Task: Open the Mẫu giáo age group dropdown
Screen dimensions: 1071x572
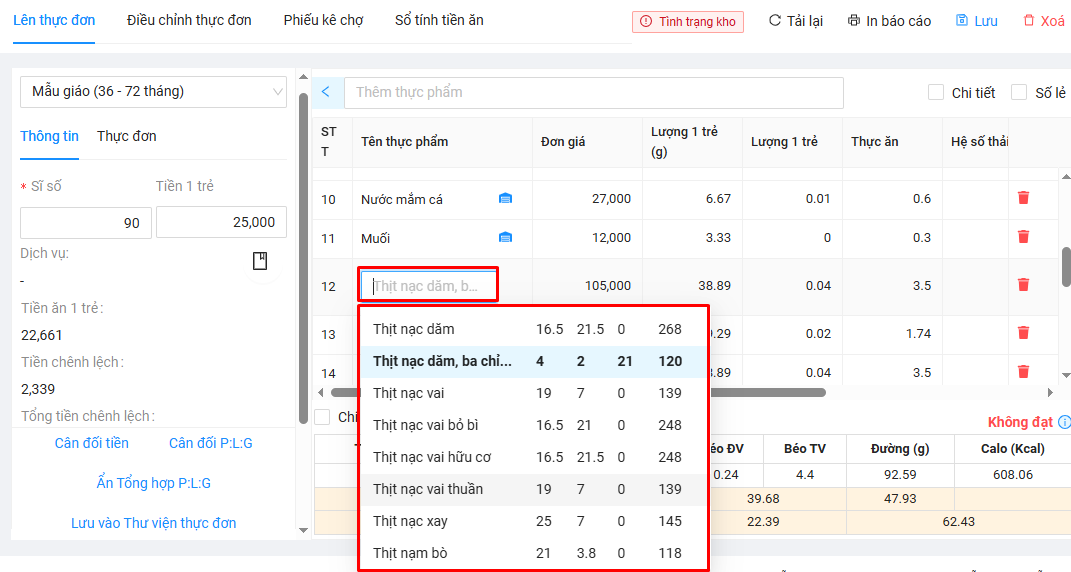Action: 153,92
